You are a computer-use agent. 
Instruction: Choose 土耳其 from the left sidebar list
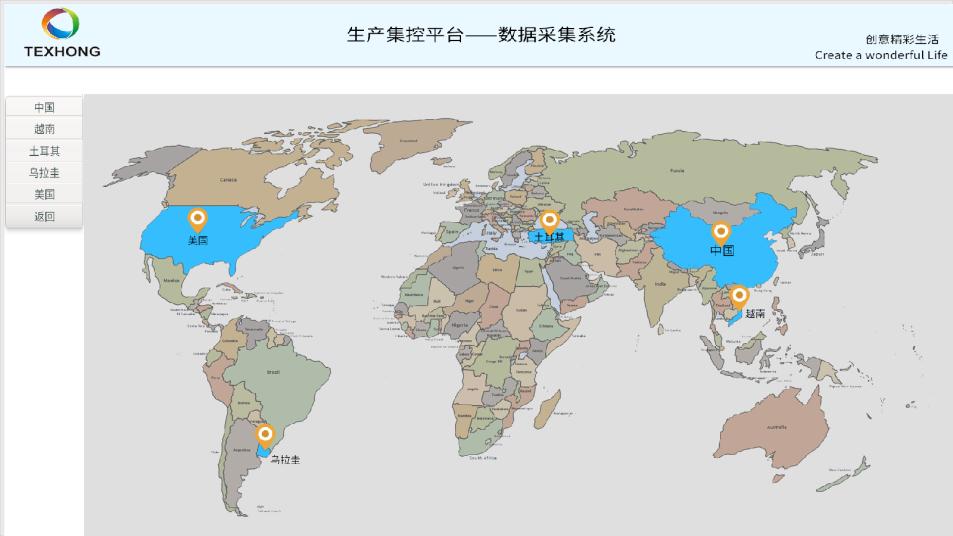tap(44, 151)
